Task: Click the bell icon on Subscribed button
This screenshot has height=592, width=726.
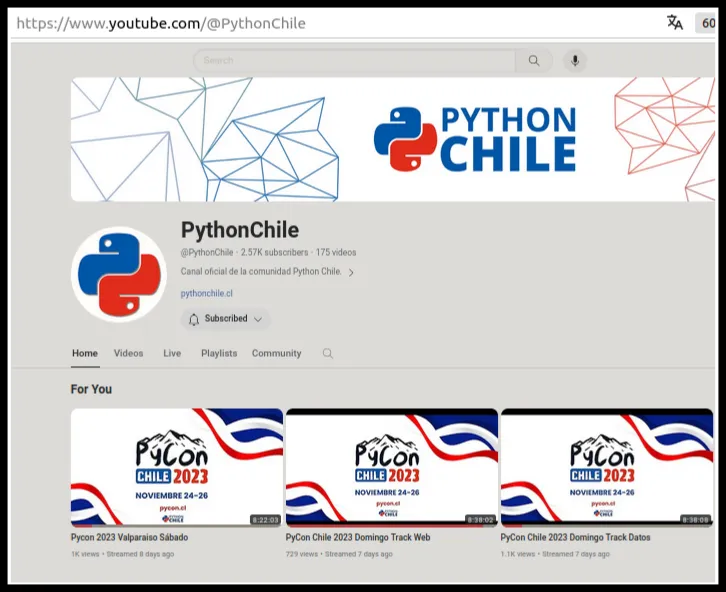Action: [x=194, y=319]
